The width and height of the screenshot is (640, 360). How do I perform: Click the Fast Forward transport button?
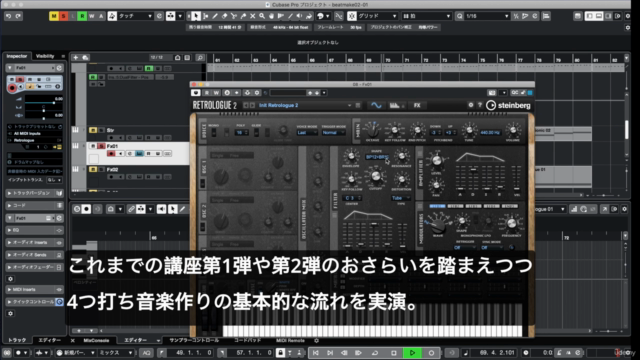[x=358, y=353]
